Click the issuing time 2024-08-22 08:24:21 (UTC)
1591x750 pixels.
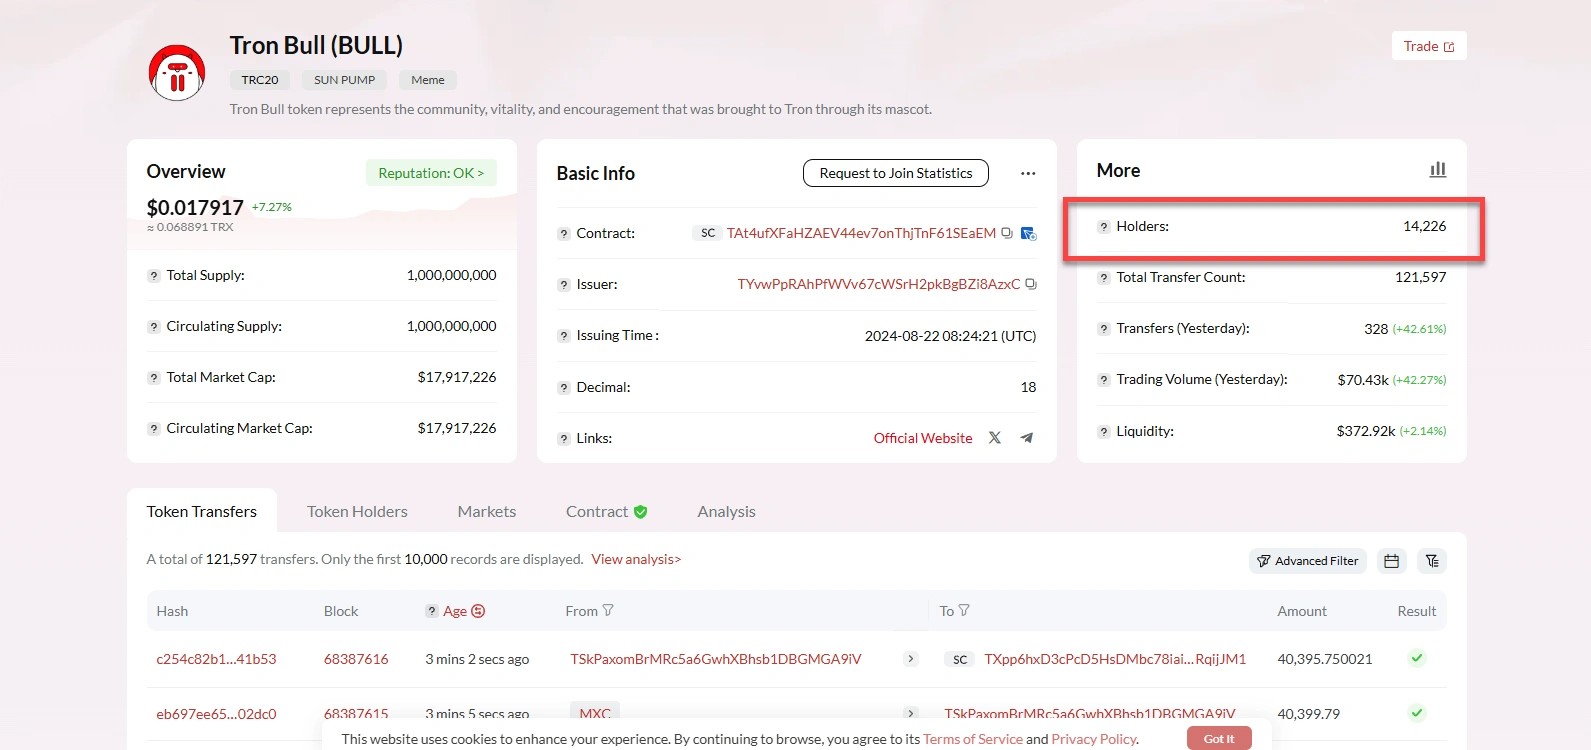click(950, 336)
